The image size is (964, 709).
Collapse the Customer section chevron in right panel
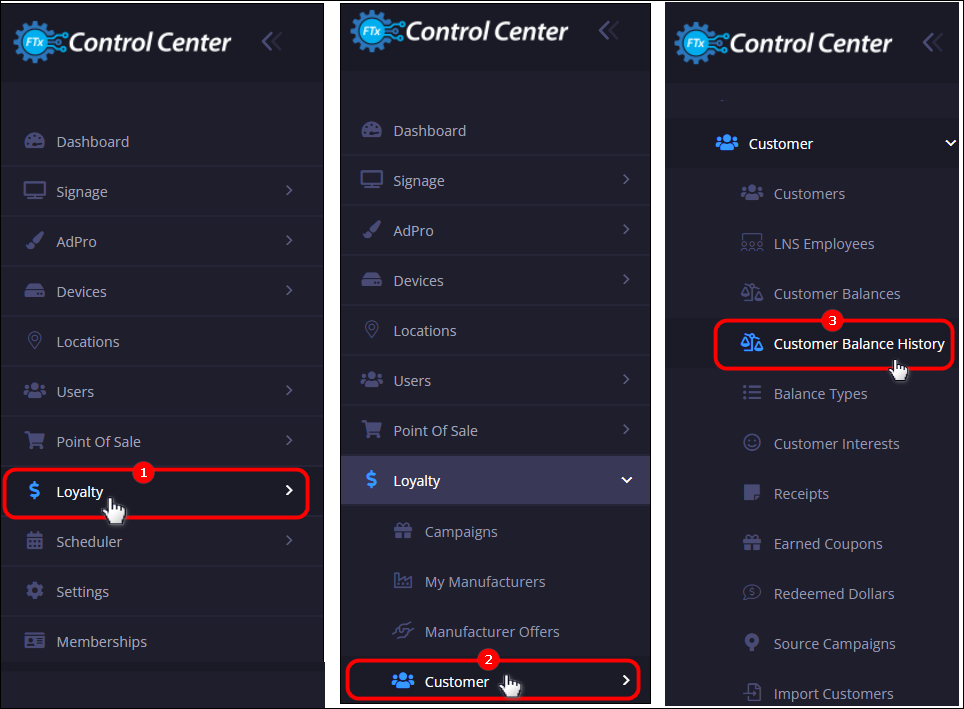950,143
